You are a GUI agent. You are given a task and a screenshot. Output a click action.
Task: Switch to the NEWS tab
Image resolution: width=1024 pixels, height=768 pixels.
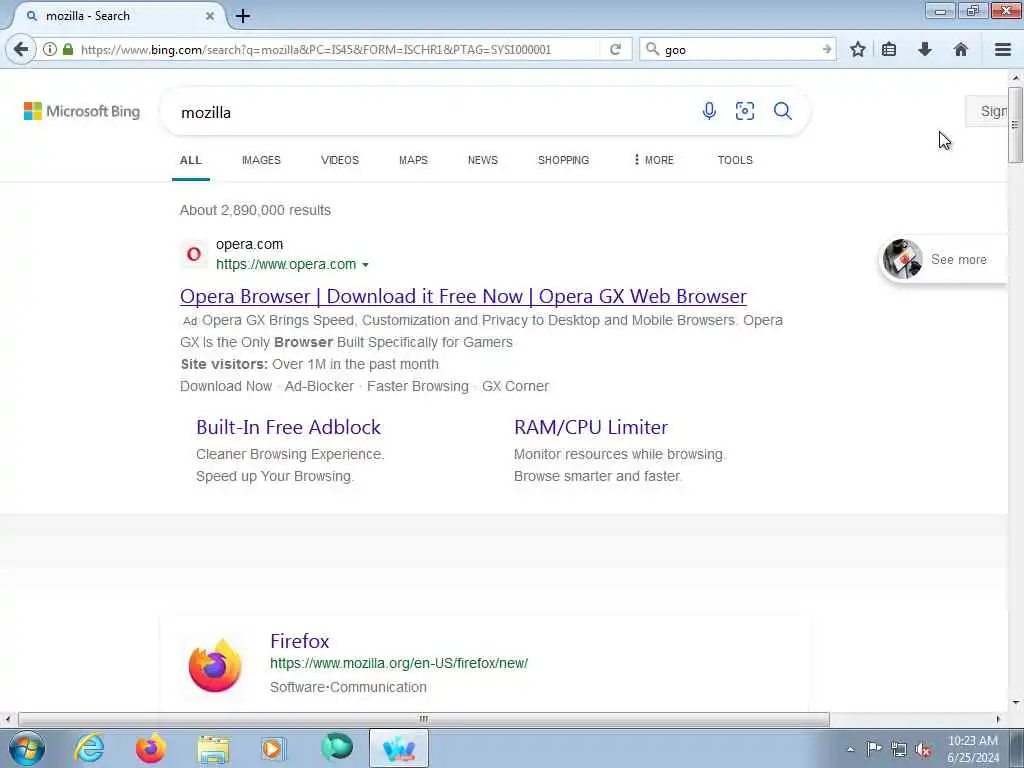pyautogui.click(x=483, y=160)
